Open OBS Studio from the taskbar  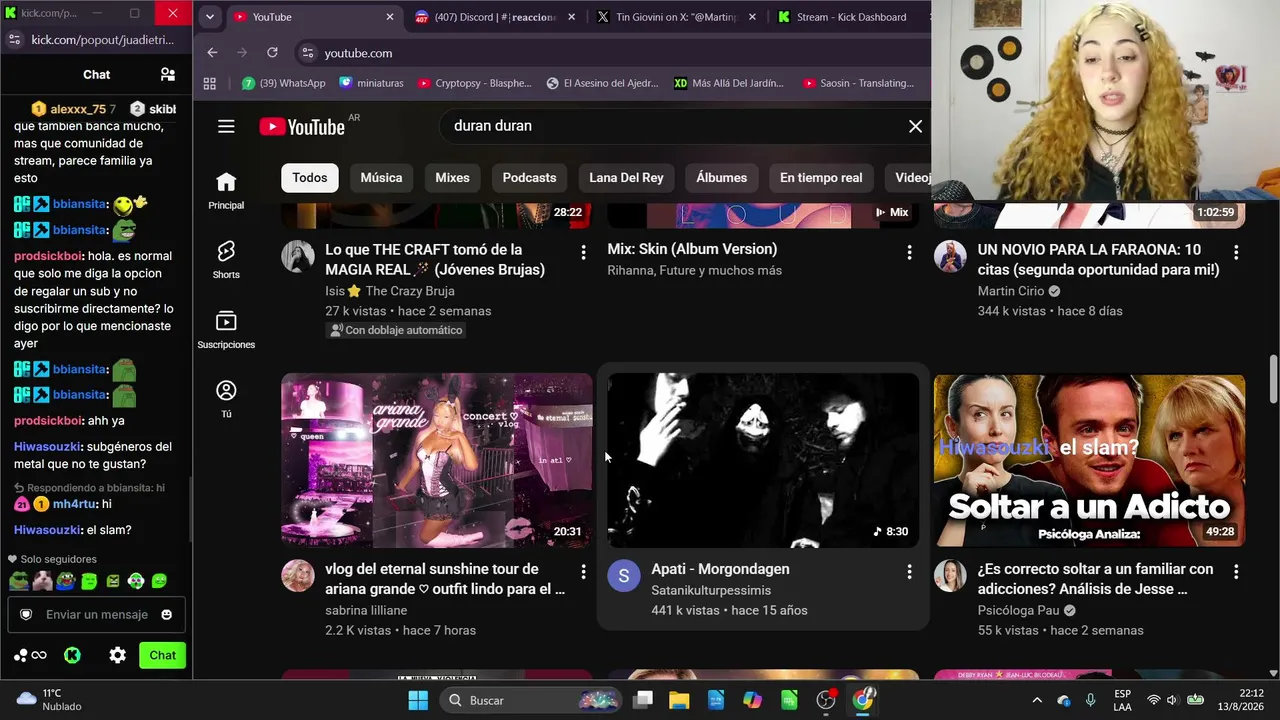826,700
